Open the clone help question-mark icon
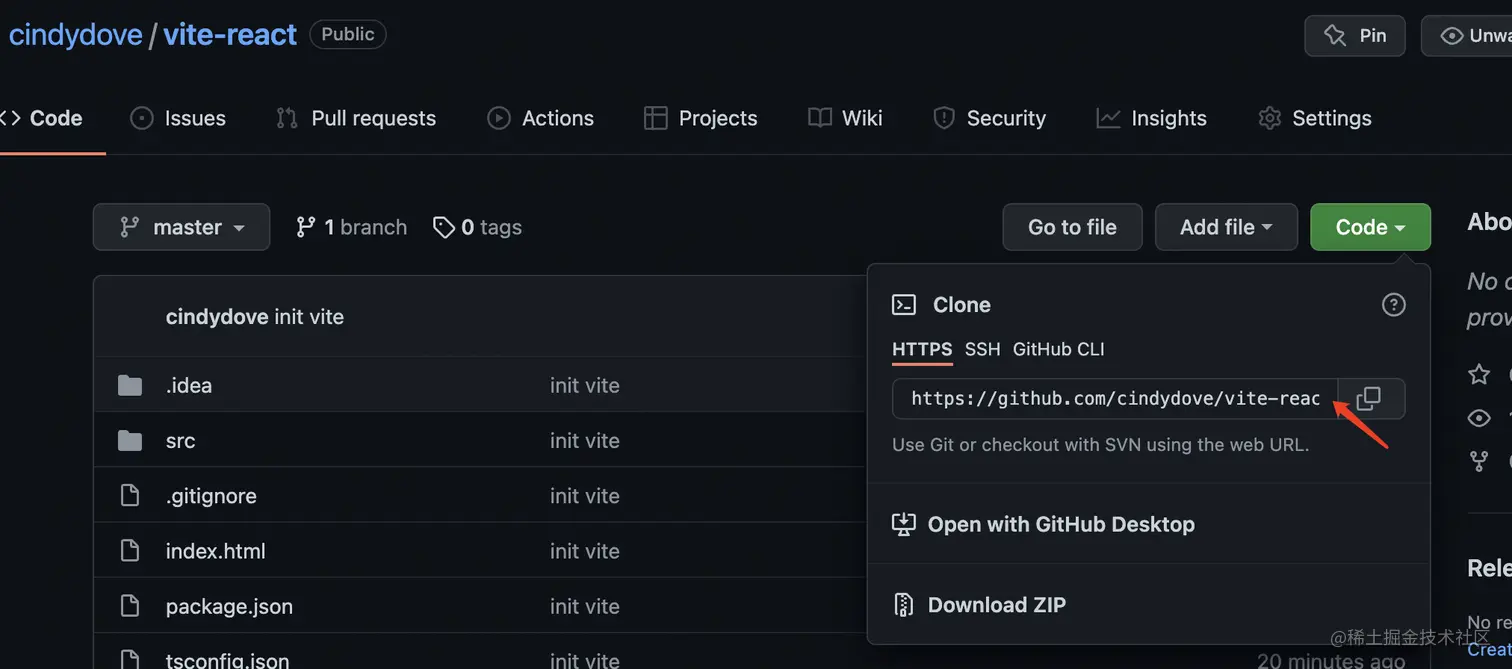1512x669 pixels. point(1393,305)
